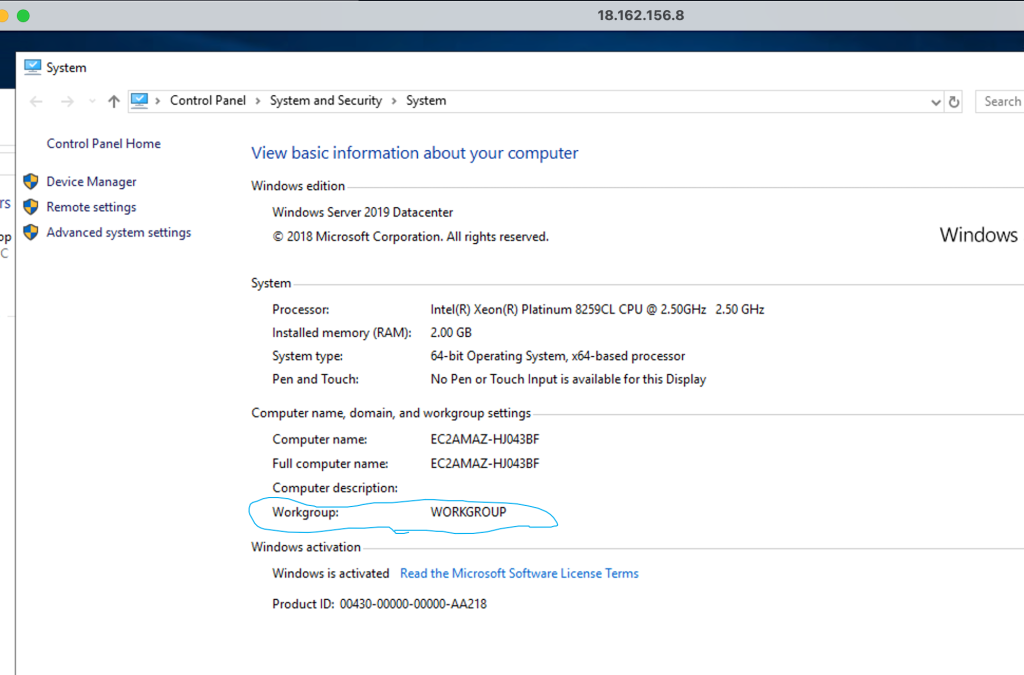Open Advanced system settings
Image resolution: width=1024 pixels, height=675 pixels.
(x=119, y=232)
